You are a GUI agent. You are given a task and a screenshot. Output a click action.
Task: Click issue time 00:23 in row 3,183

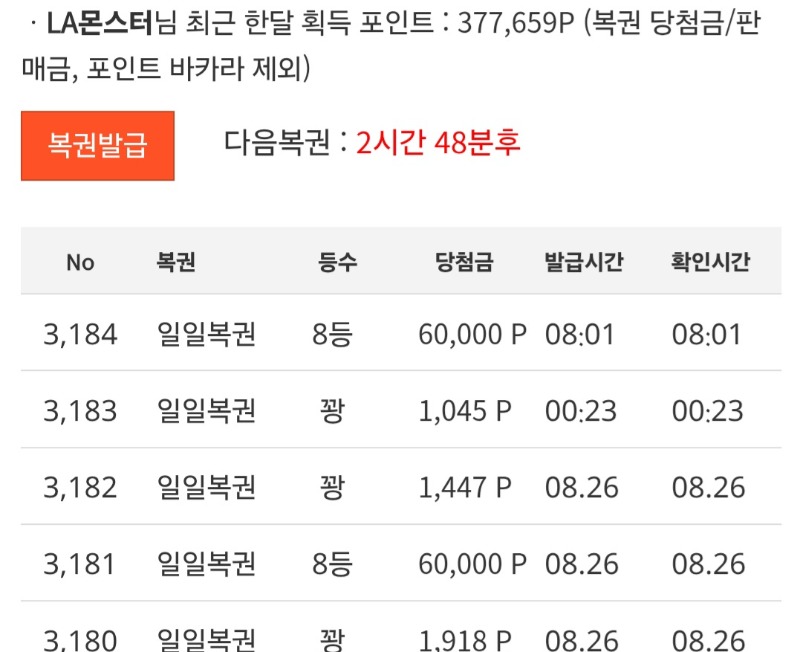pos(581,411)
